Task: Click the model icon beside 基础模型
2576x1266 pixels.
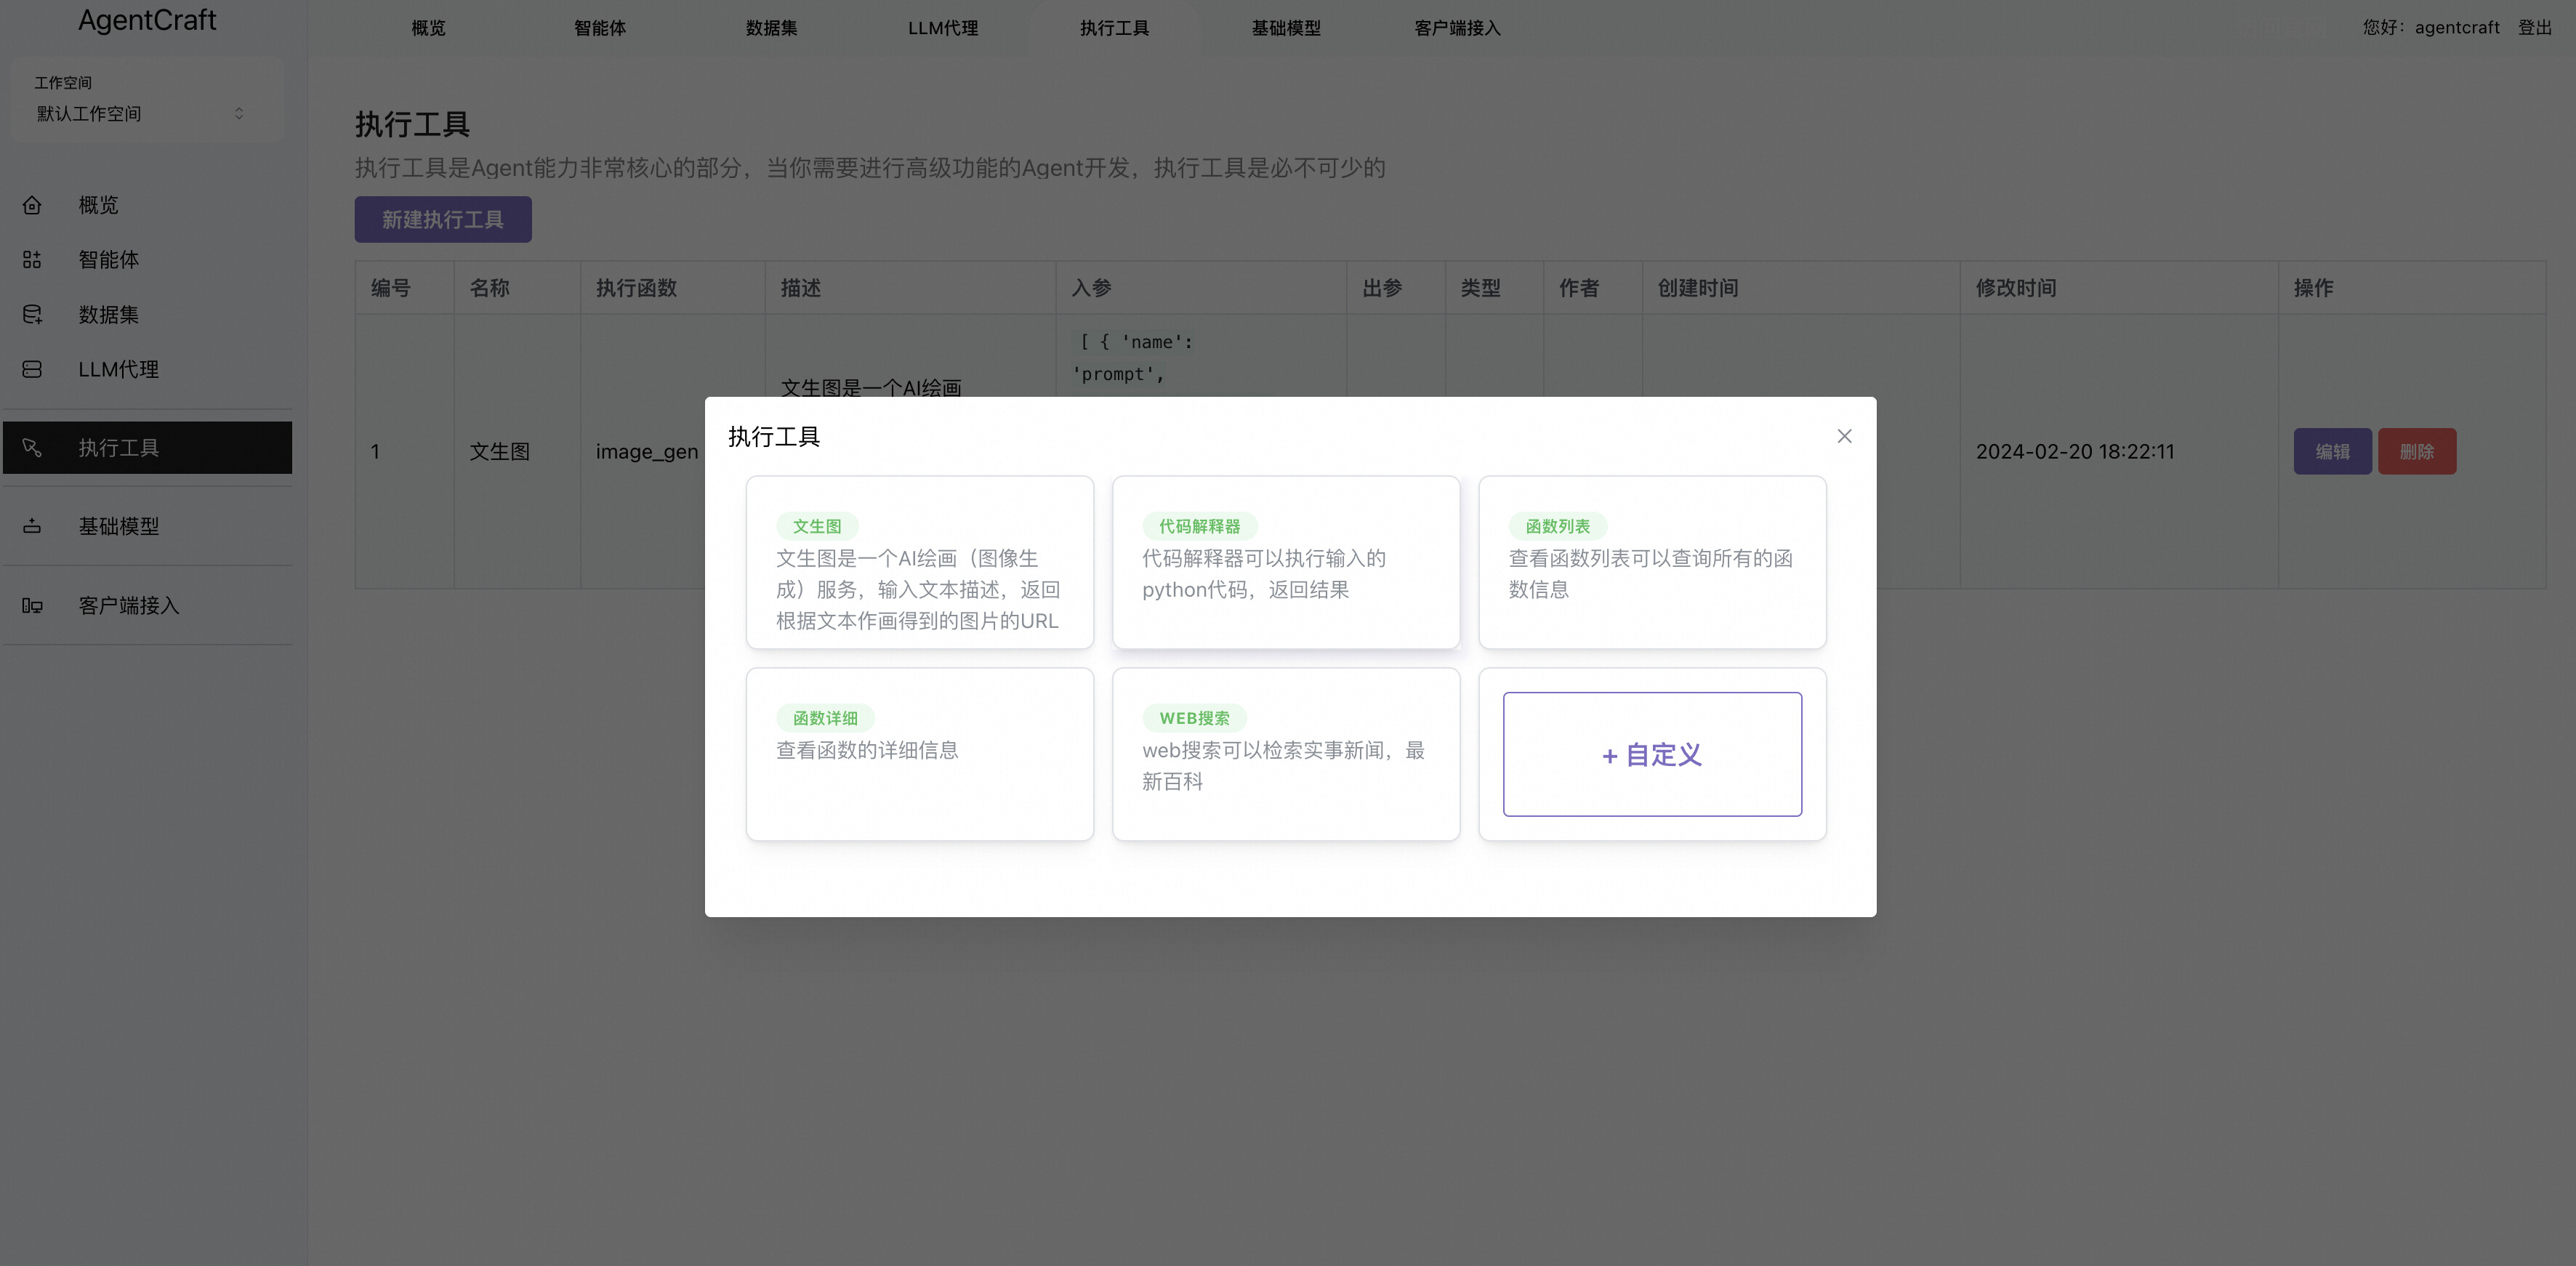Action: pyautogui.click(x=32, y=526)
